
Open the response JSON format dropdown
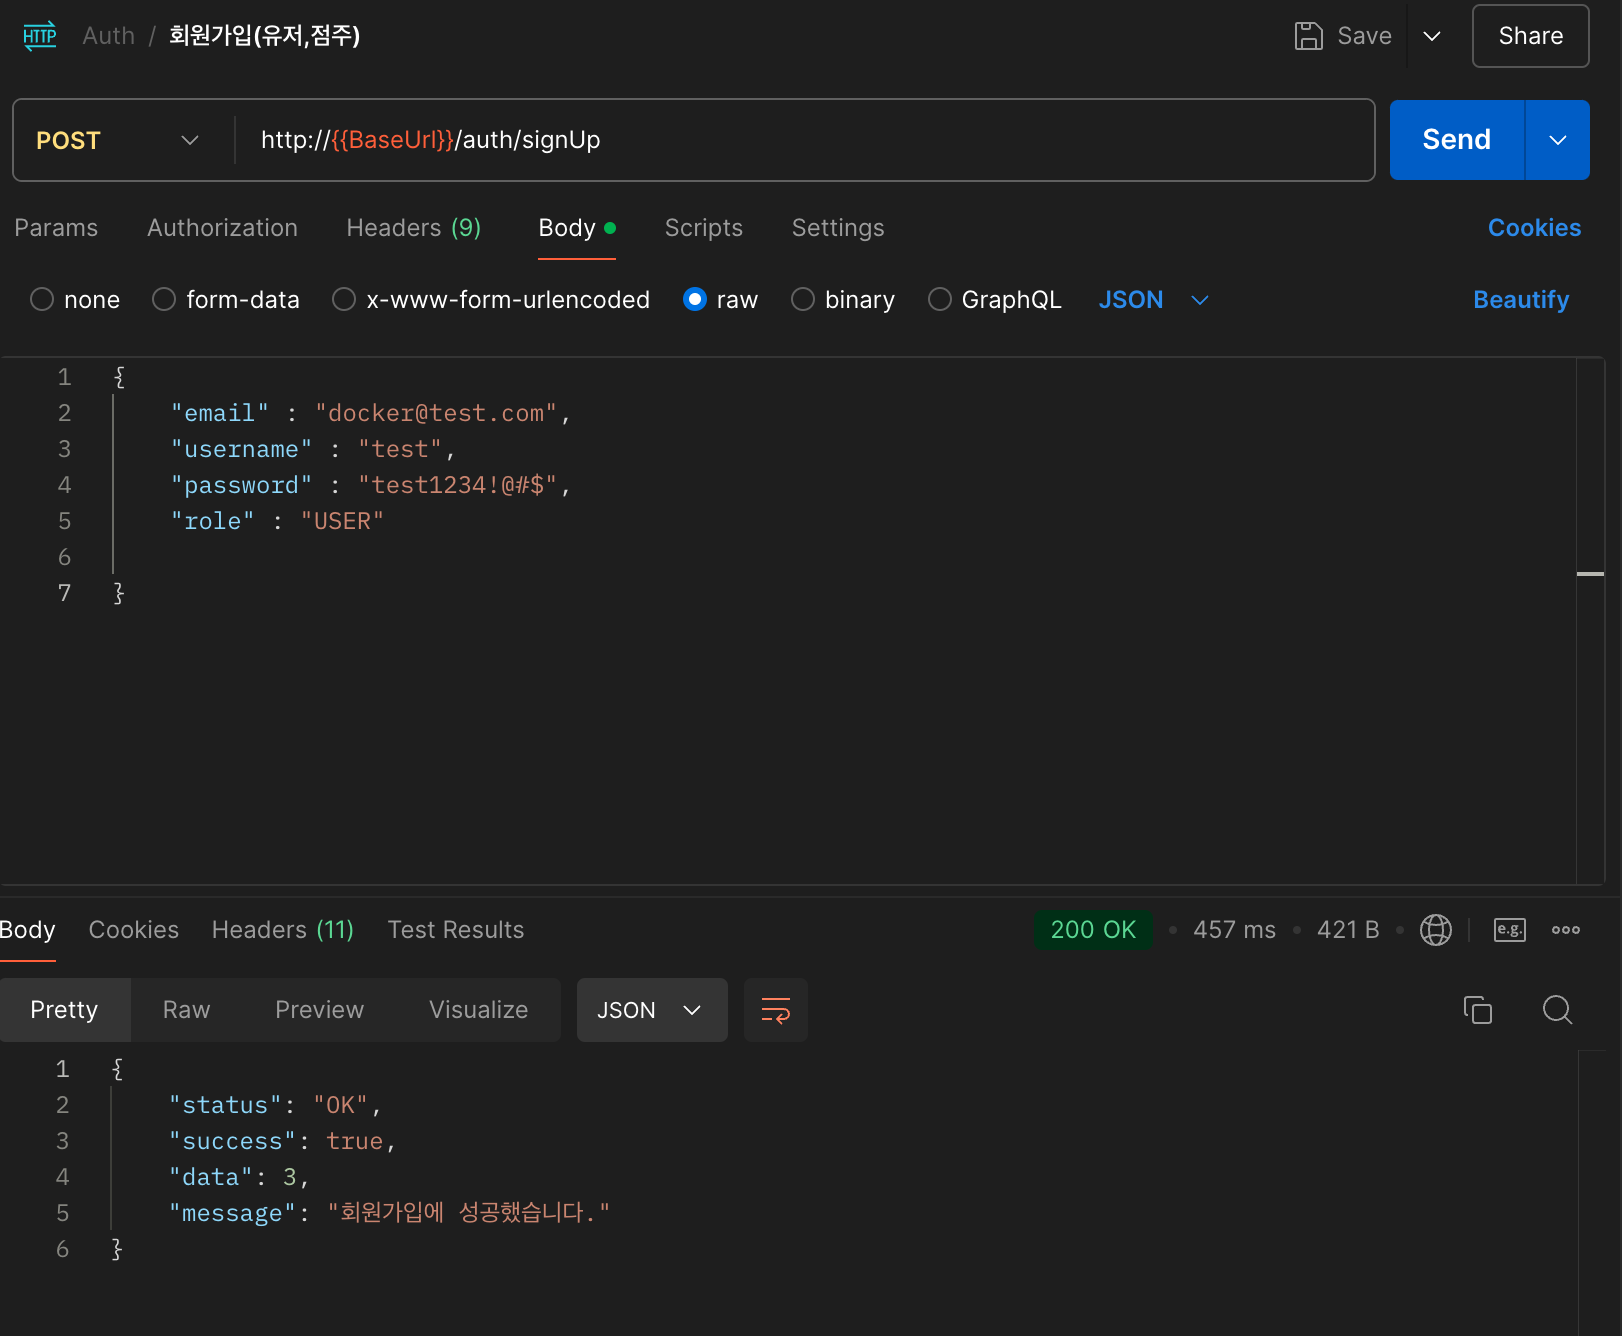pos(651,1010)
